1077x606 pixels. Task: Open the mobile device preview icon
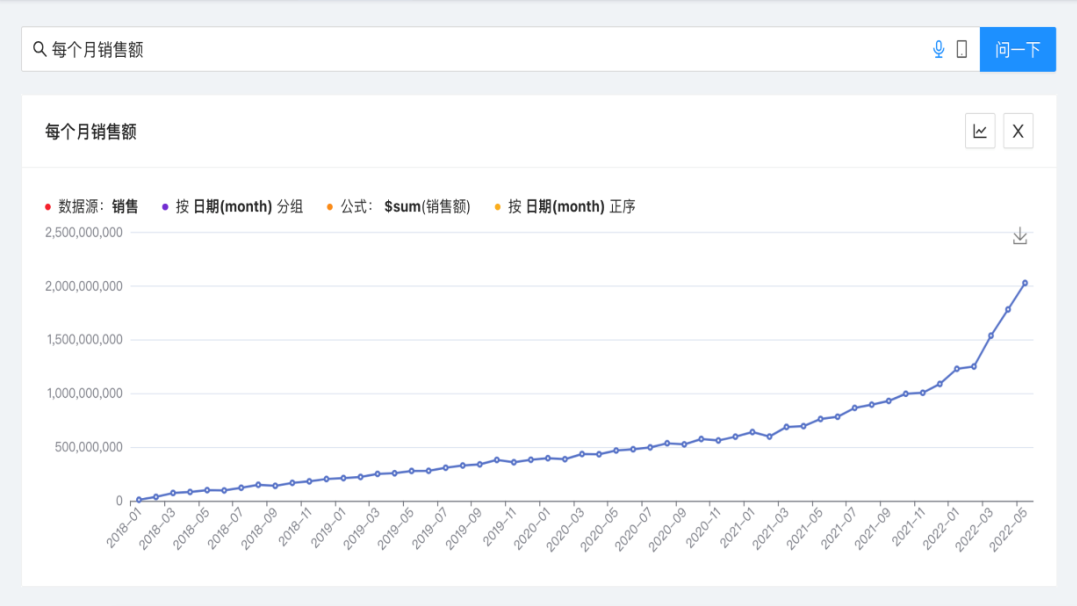point(962,49)
